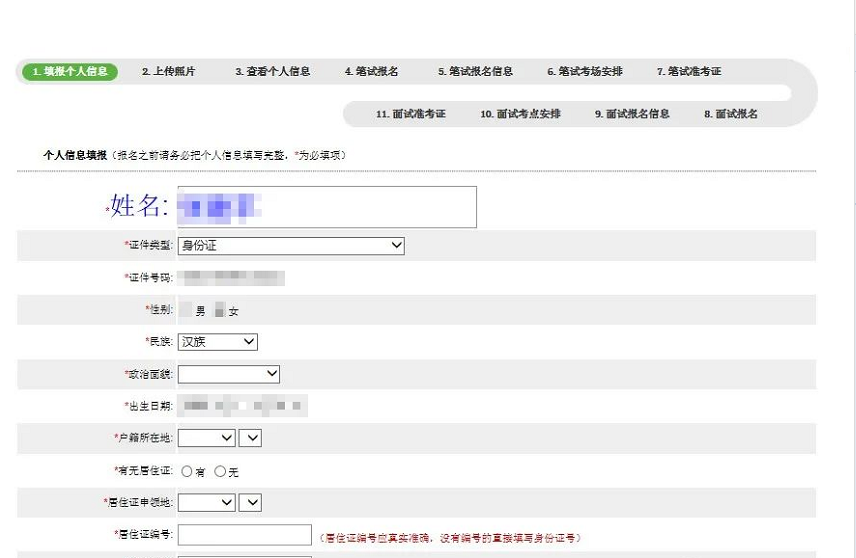Go to step 8 面试报名
Image resolution: width=856 pixels, height=558 pixels.
click(x=730, y=114)
